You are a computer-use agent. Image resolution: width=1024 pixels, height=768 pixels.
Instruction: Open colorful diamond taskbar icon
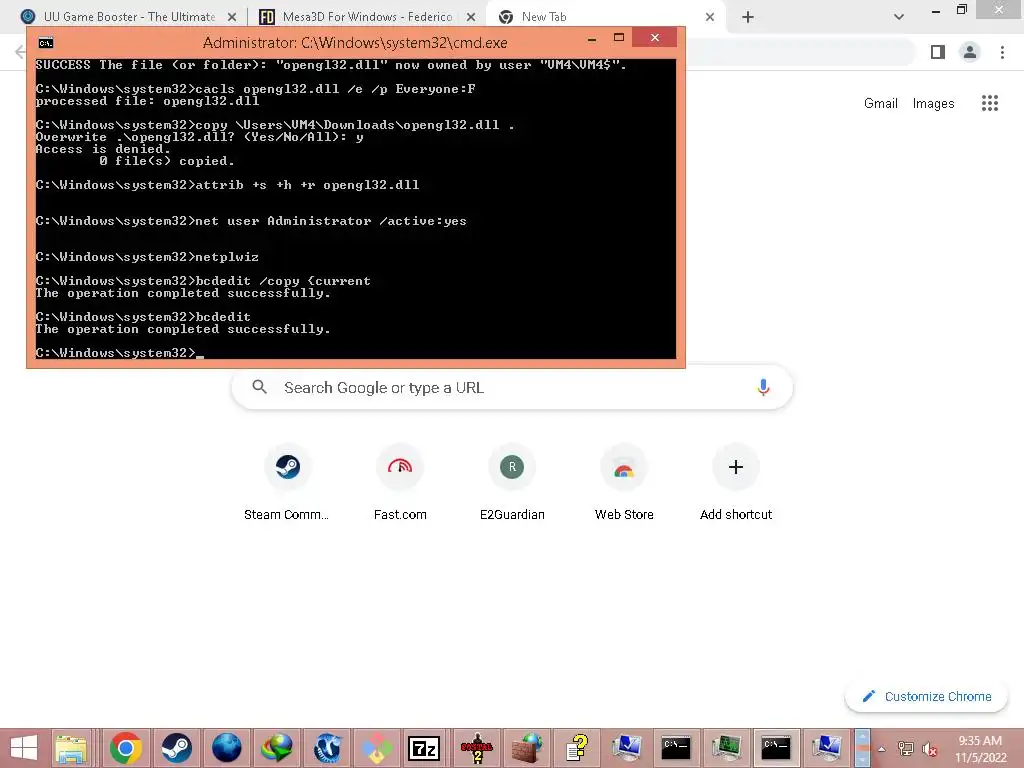point(377,748)
